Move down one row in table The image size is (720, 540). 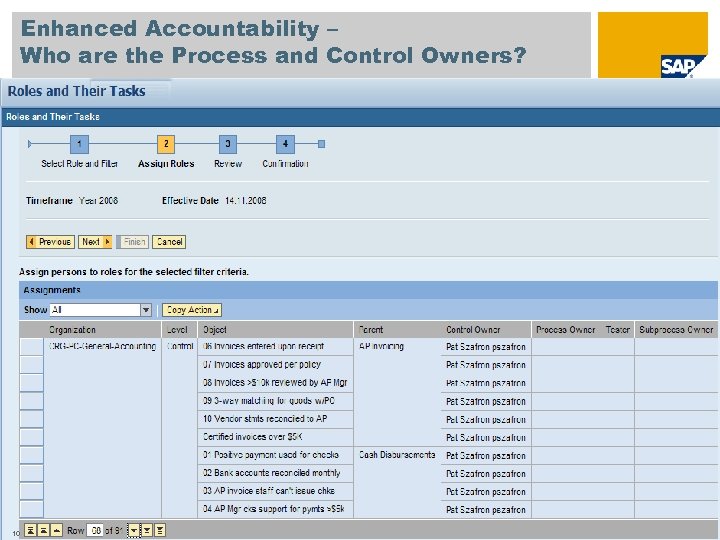(134, 531)
